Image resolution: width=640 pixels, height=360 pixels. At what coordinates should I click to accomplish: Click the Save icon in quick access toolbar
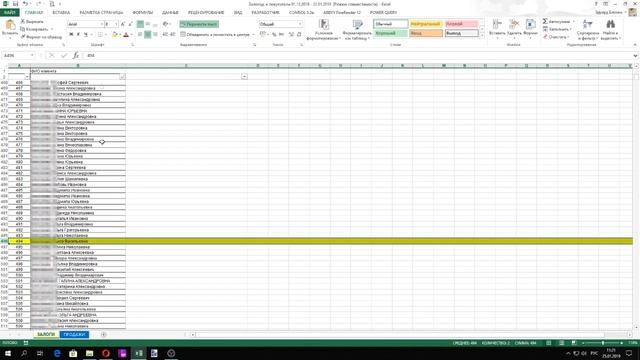pos(15,4)
